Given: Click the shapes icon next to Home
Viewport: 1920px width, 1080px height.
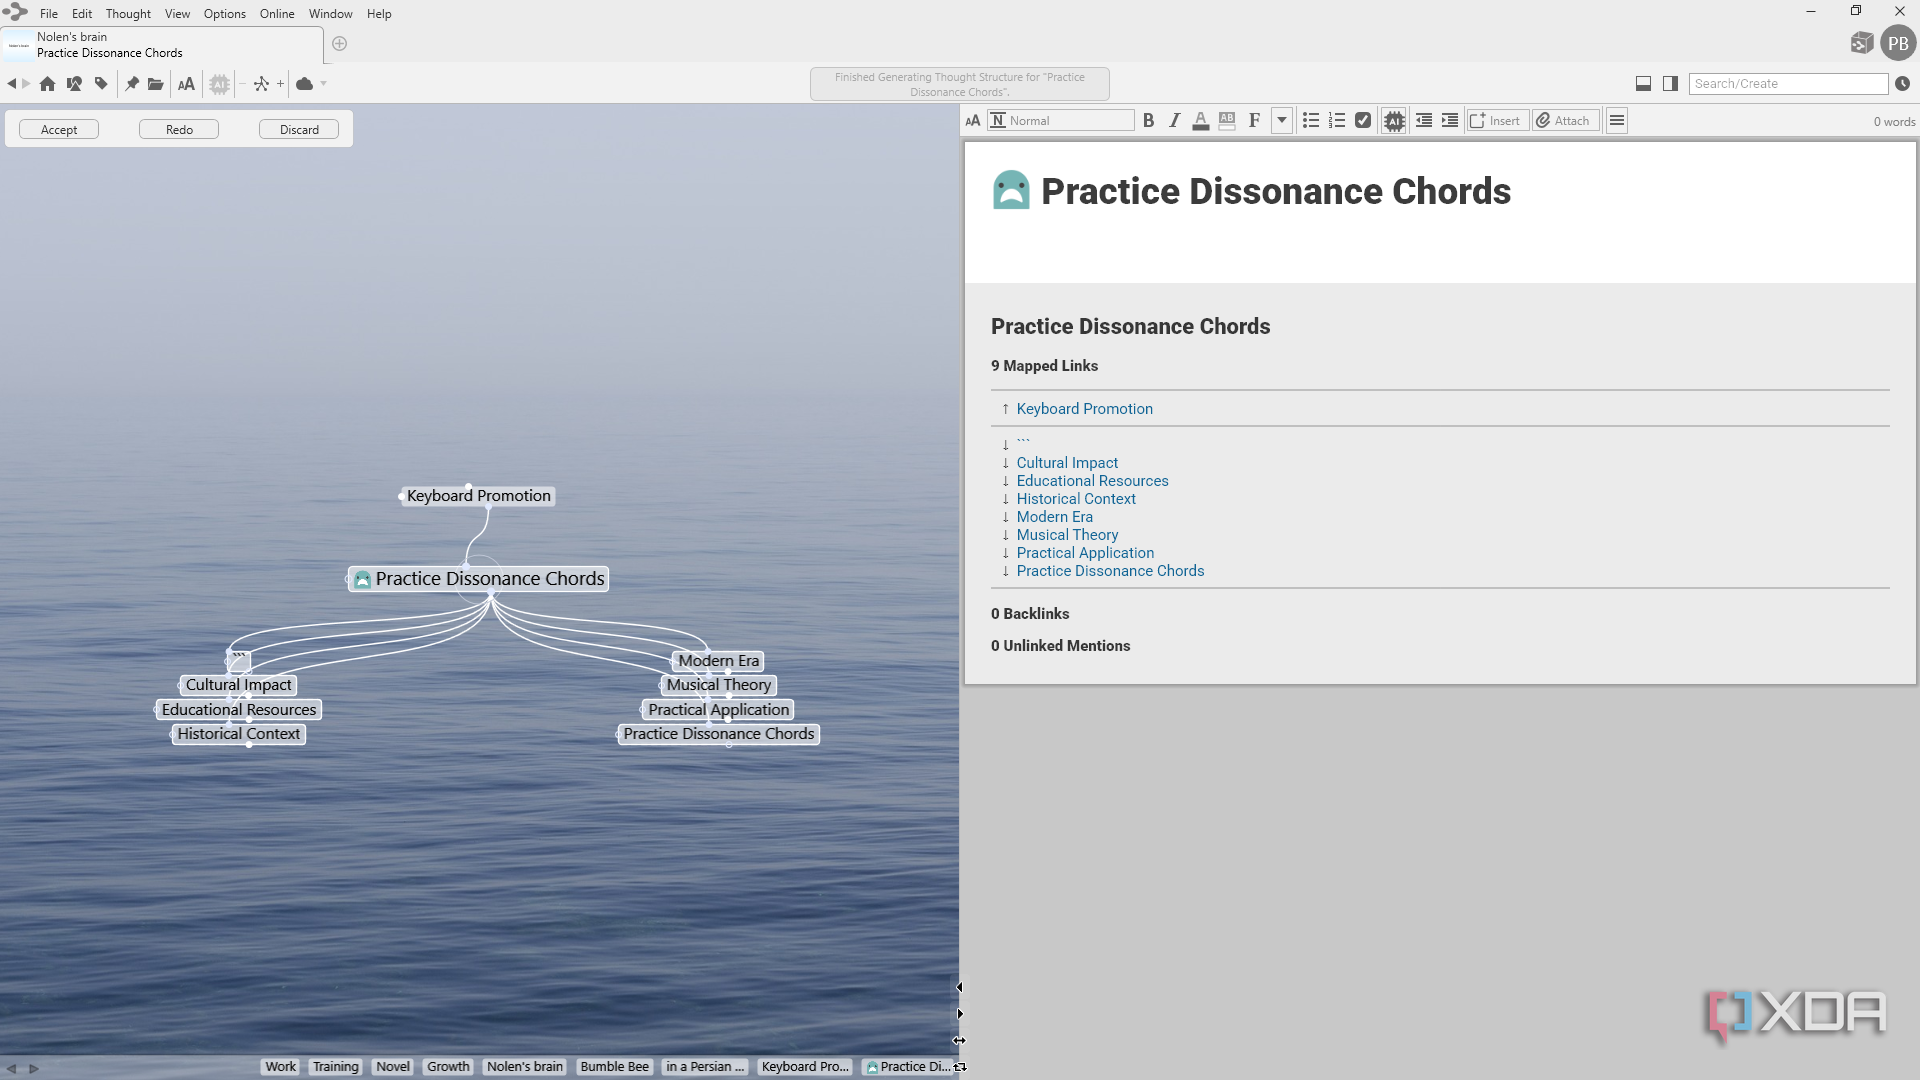Looking at the screenshot, I should 74,84.
